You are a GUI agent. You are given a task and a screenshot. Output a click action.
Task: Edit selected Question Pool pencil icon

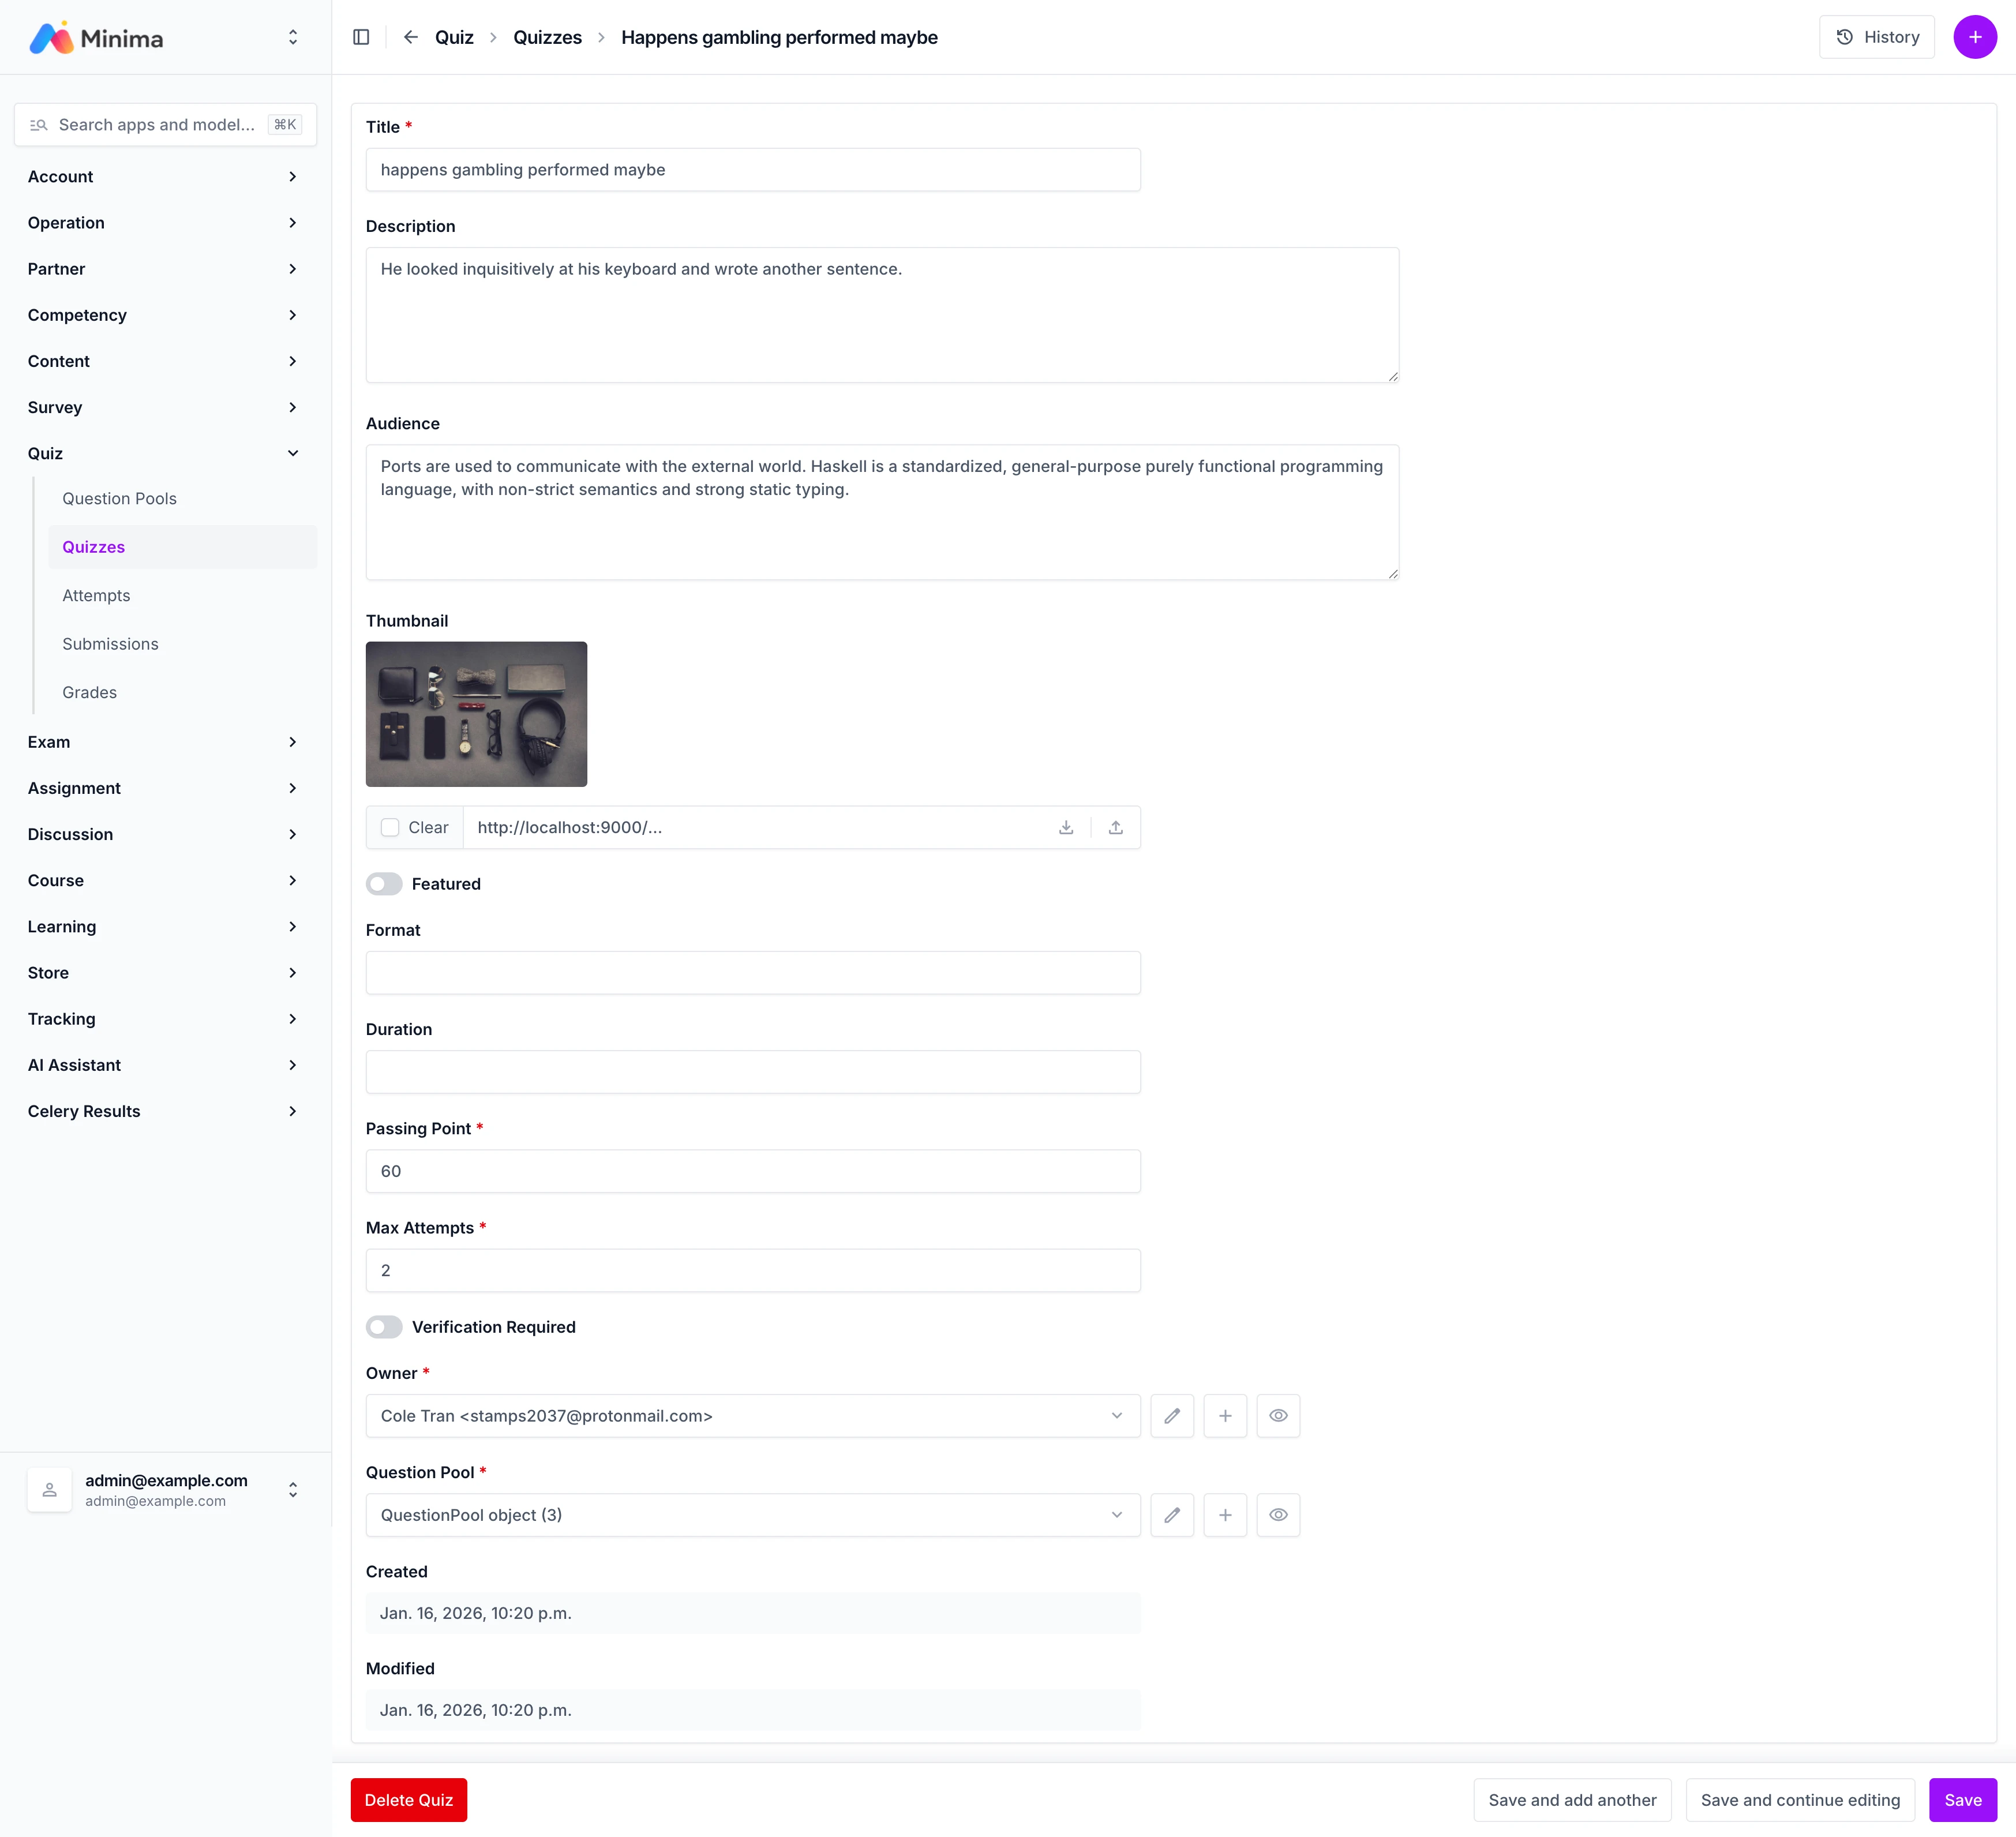1172,1514
